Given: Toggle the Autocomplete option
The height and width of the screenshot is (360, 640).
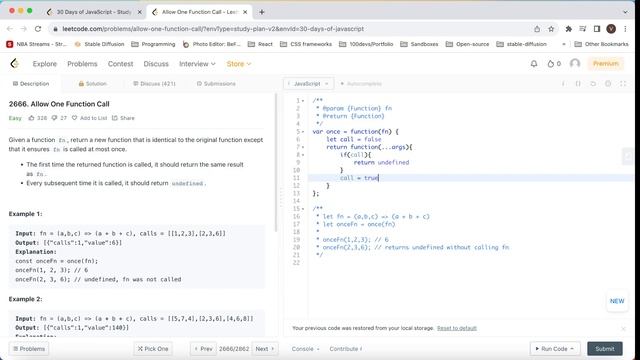Looking at the screenshot, I should pos(361,84).
